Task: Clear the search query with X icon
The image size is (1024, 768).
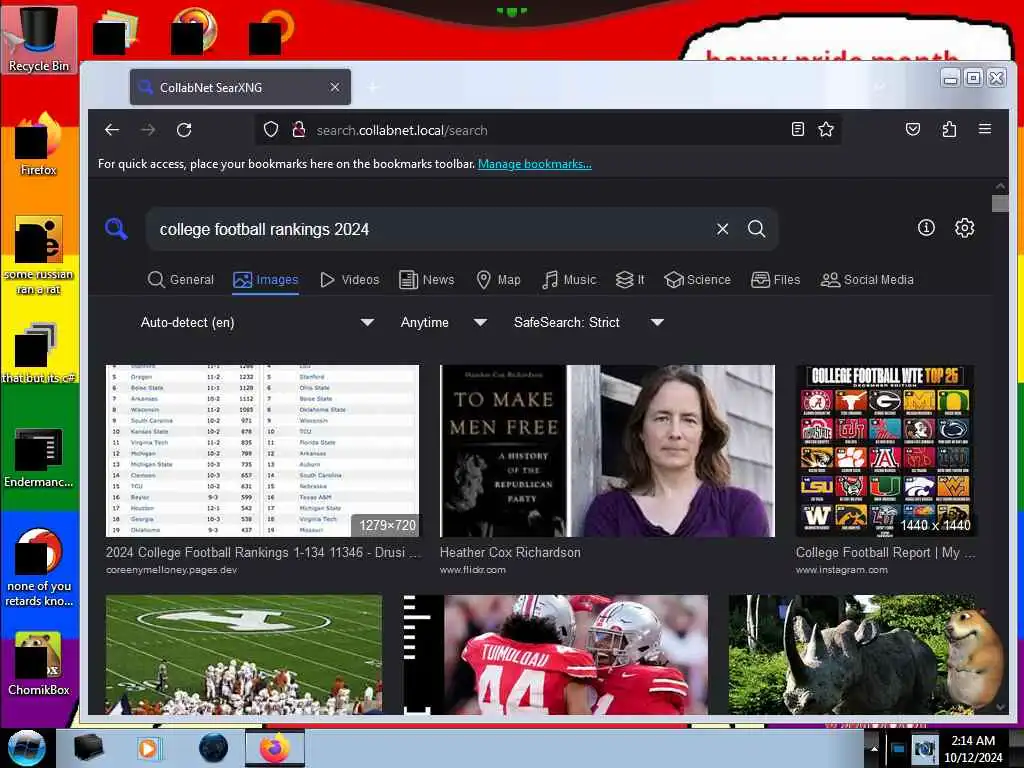Action: (722, 229)
